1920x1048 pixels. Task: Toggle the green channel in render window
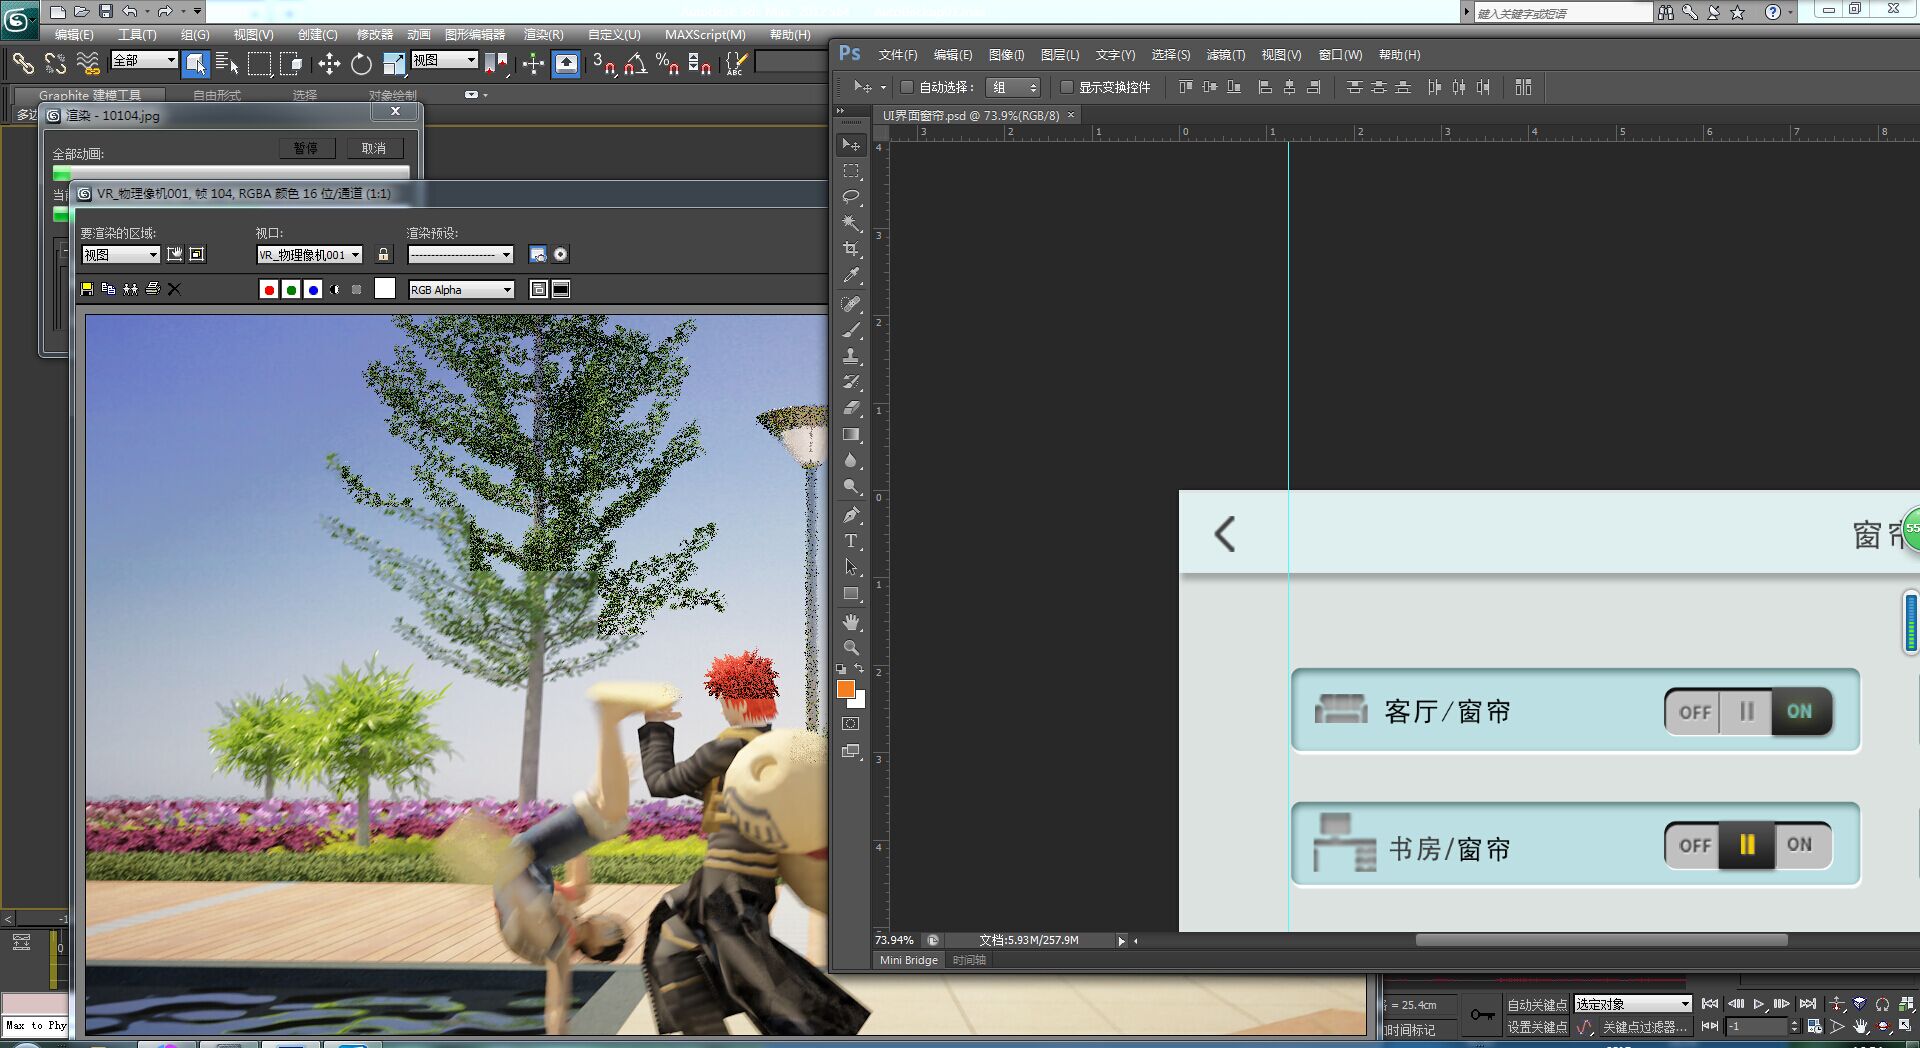[x=290, y=289]
